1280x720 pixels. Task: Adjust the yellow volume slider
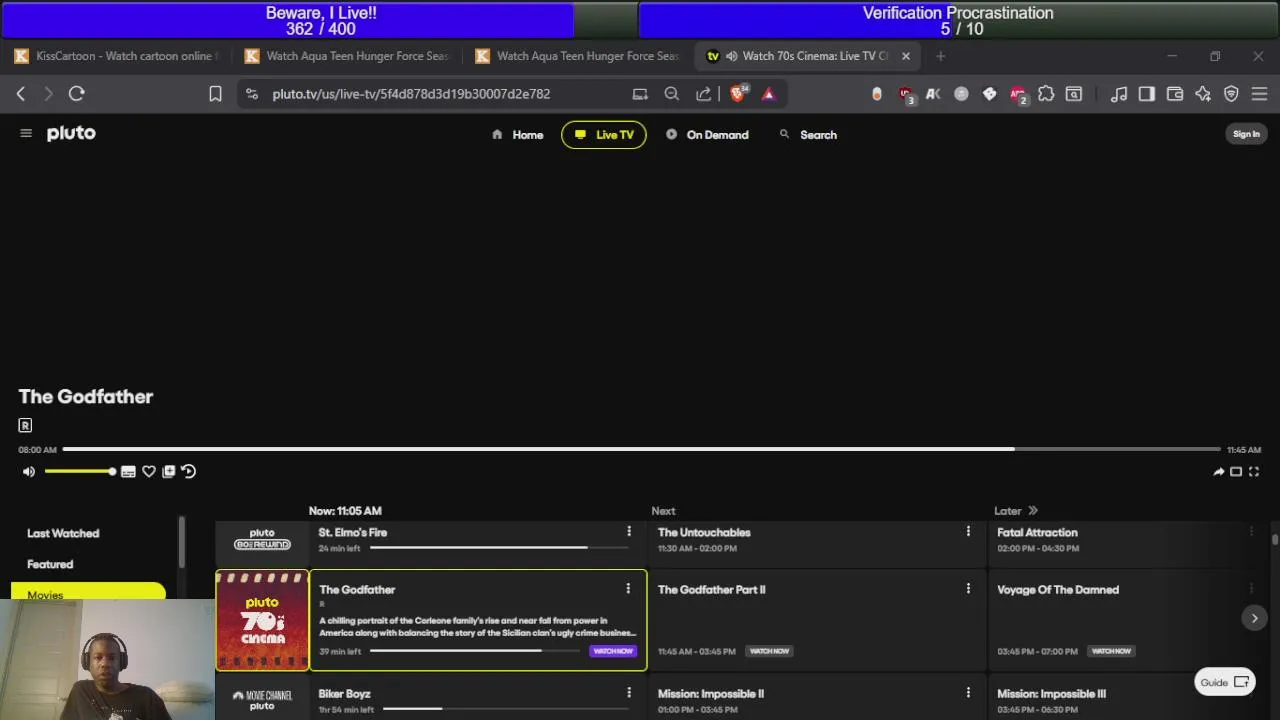(x=79, y=471)
